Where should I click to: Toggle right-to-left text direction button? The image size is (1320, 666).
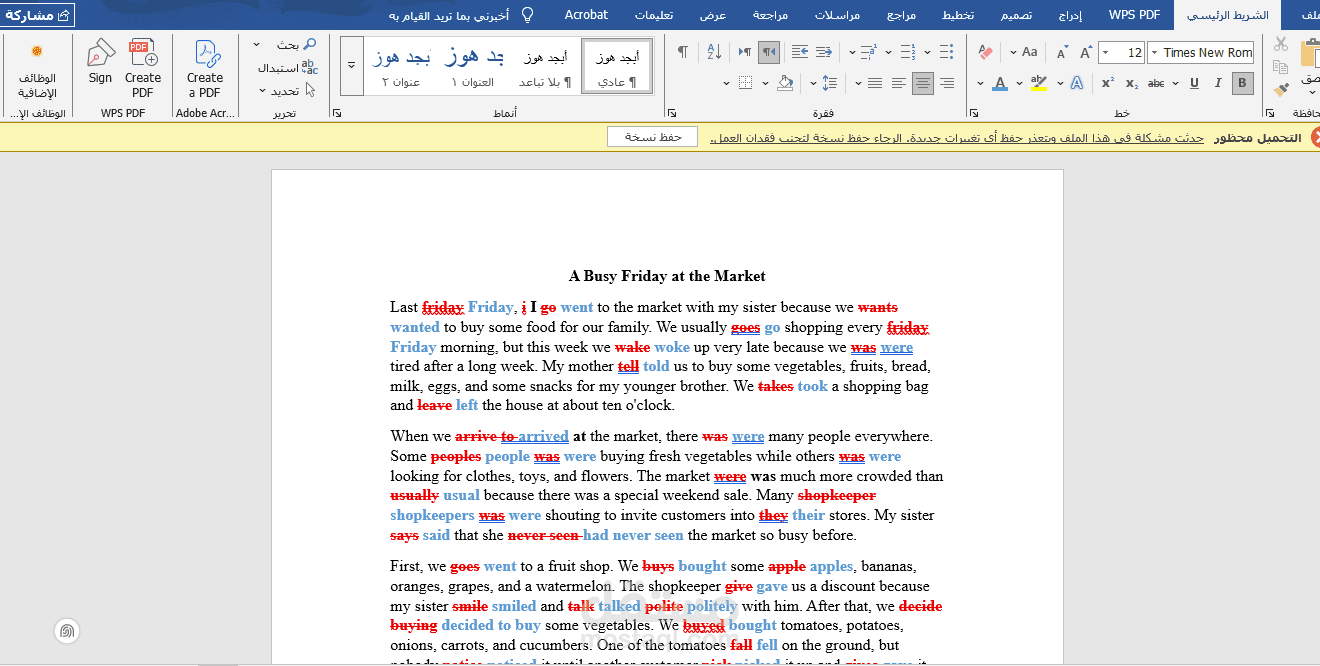point(769,52)
